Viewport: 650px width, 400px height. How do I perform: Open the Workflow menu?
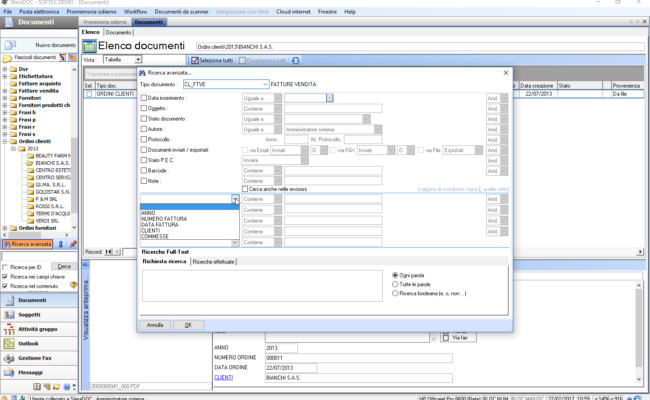(x=135, y=12)
